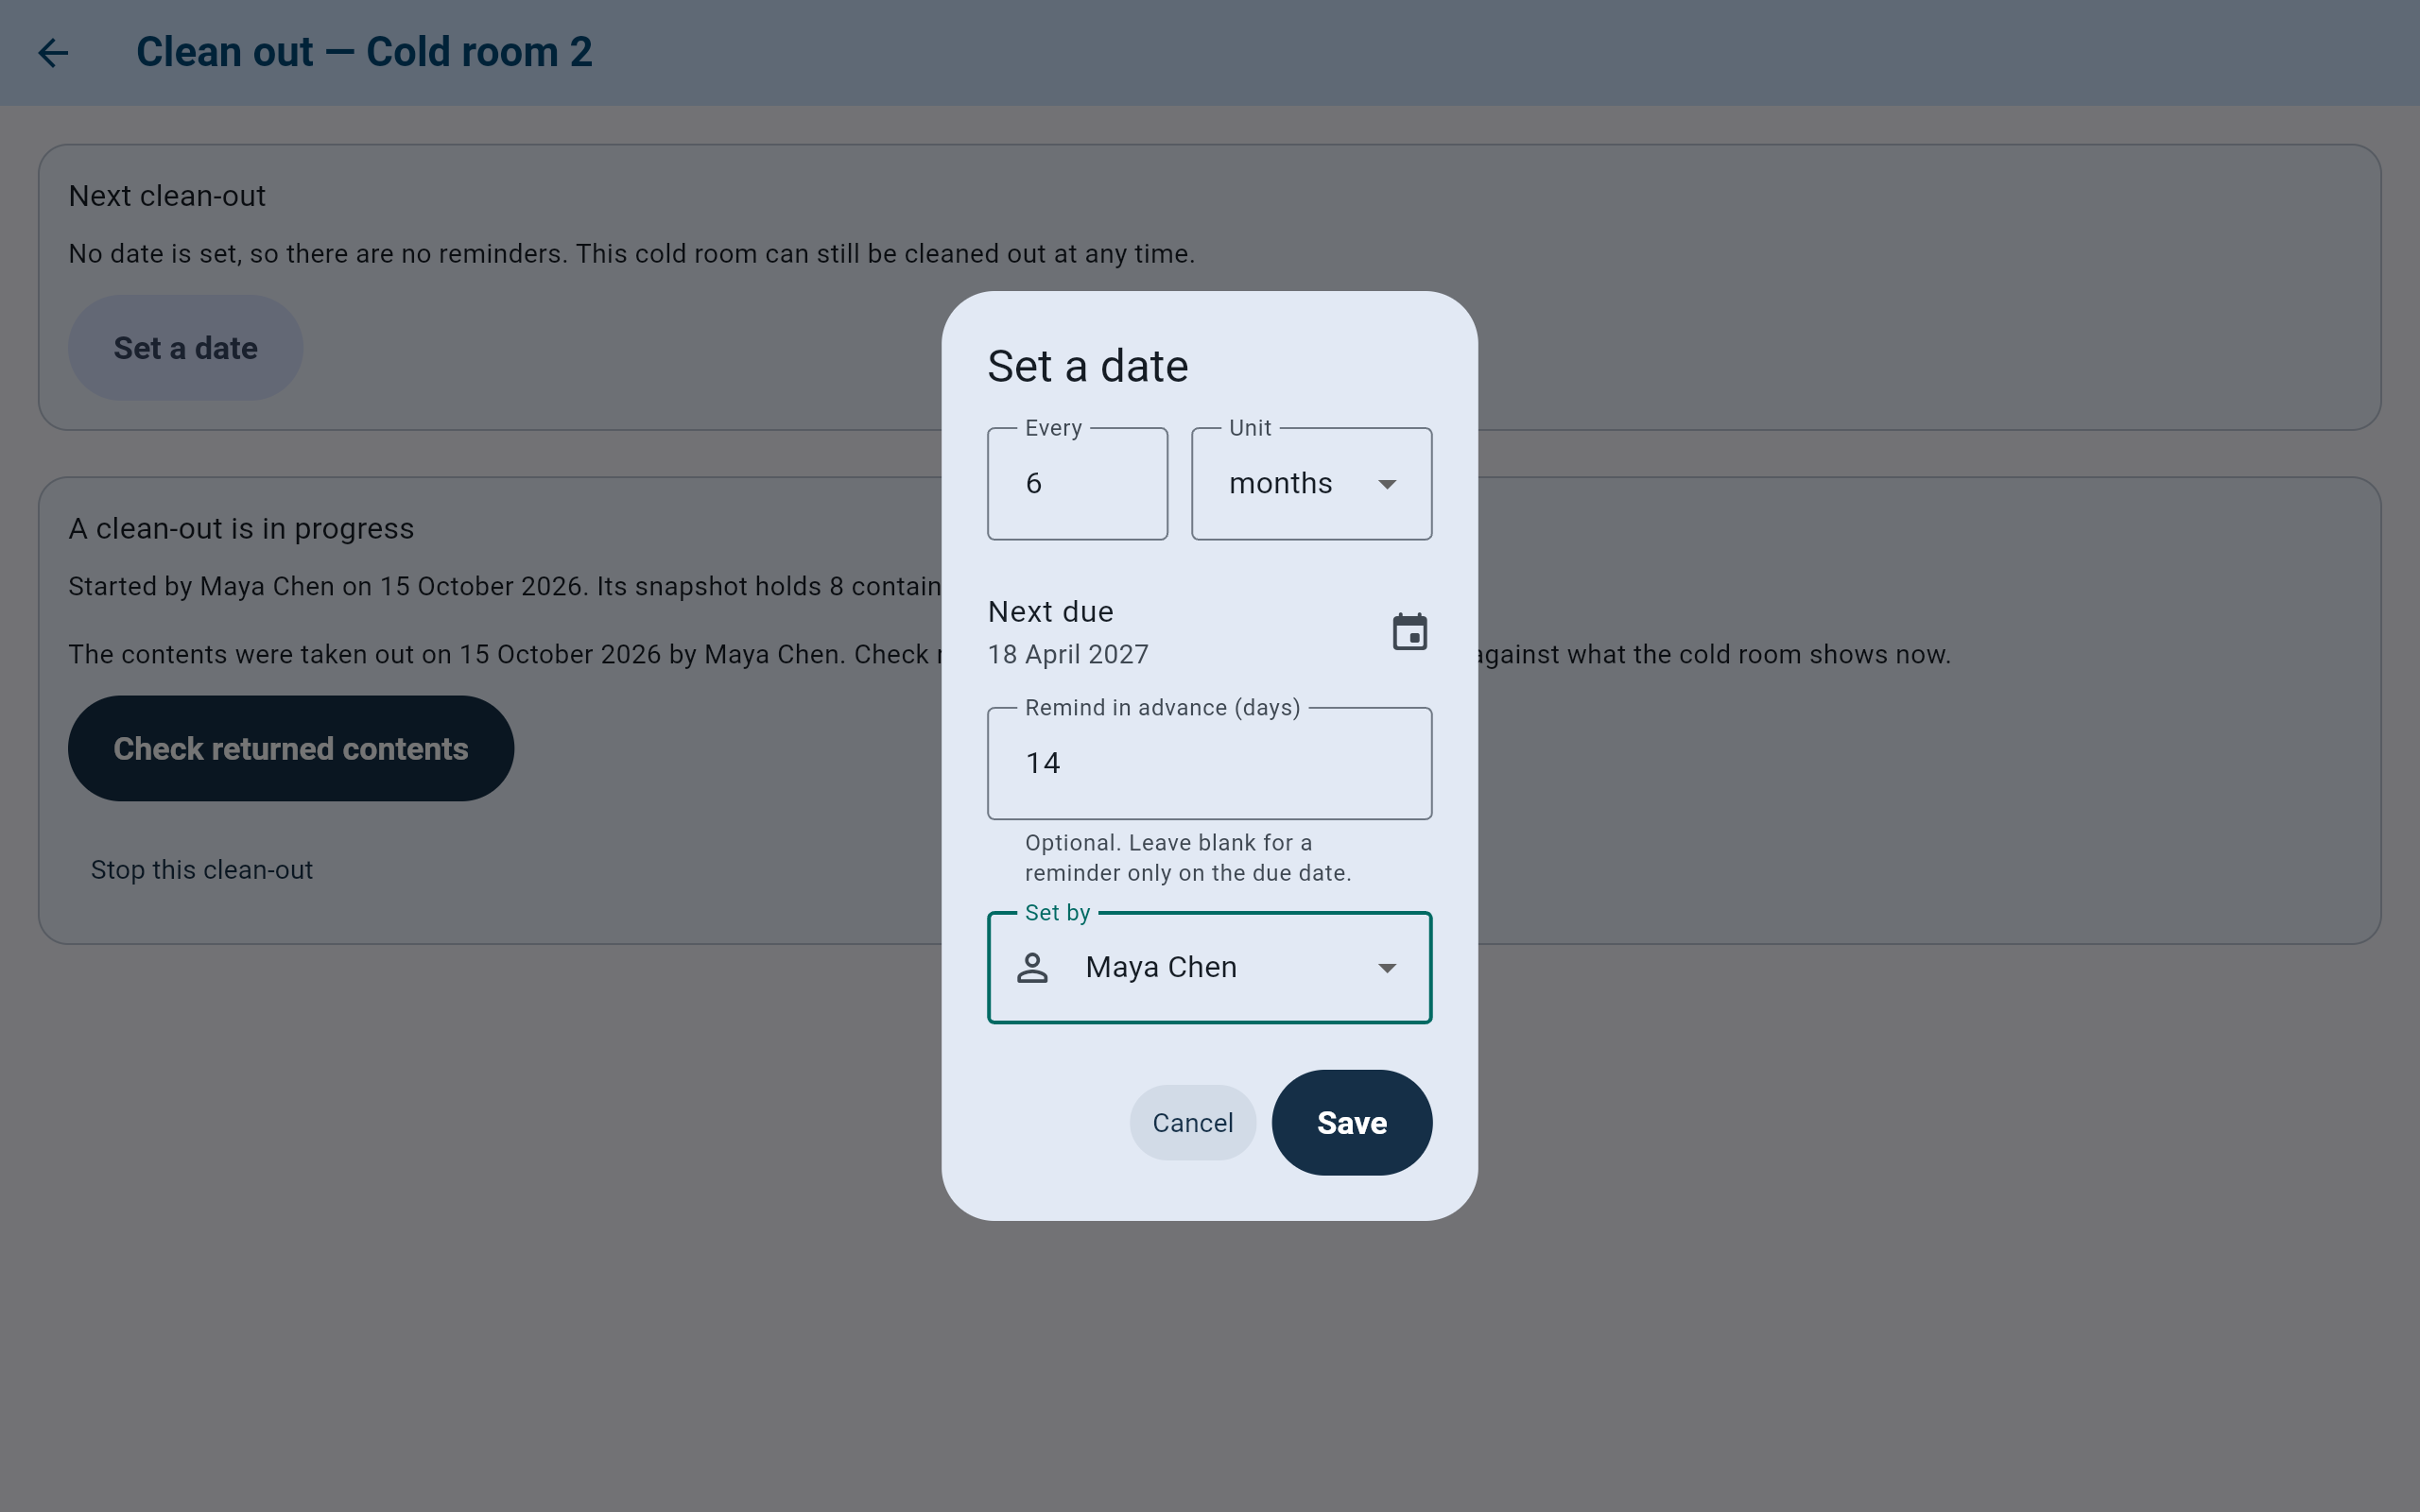
Task: Click Stop this clean-out
Action: tap(202, 870)
